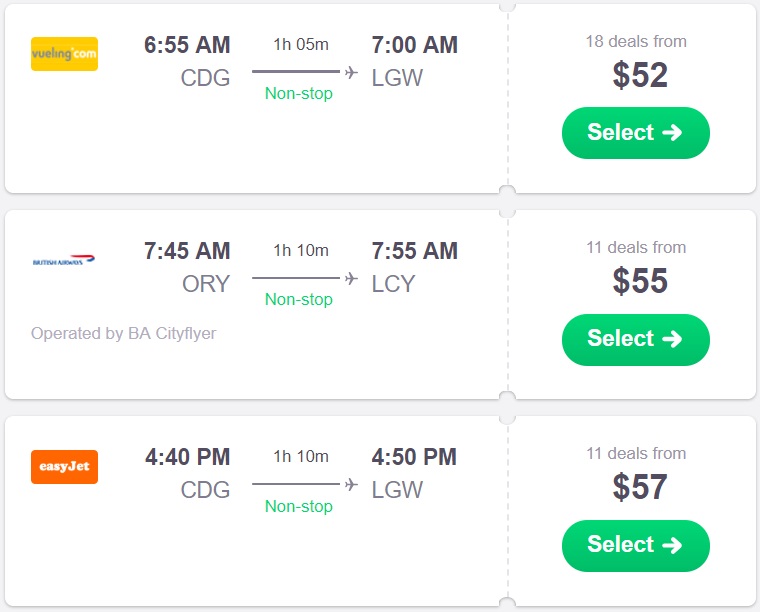Click the 1h 05m duration label
The image size is (760, 612).
pyautogui.click(x=300, y=44)
